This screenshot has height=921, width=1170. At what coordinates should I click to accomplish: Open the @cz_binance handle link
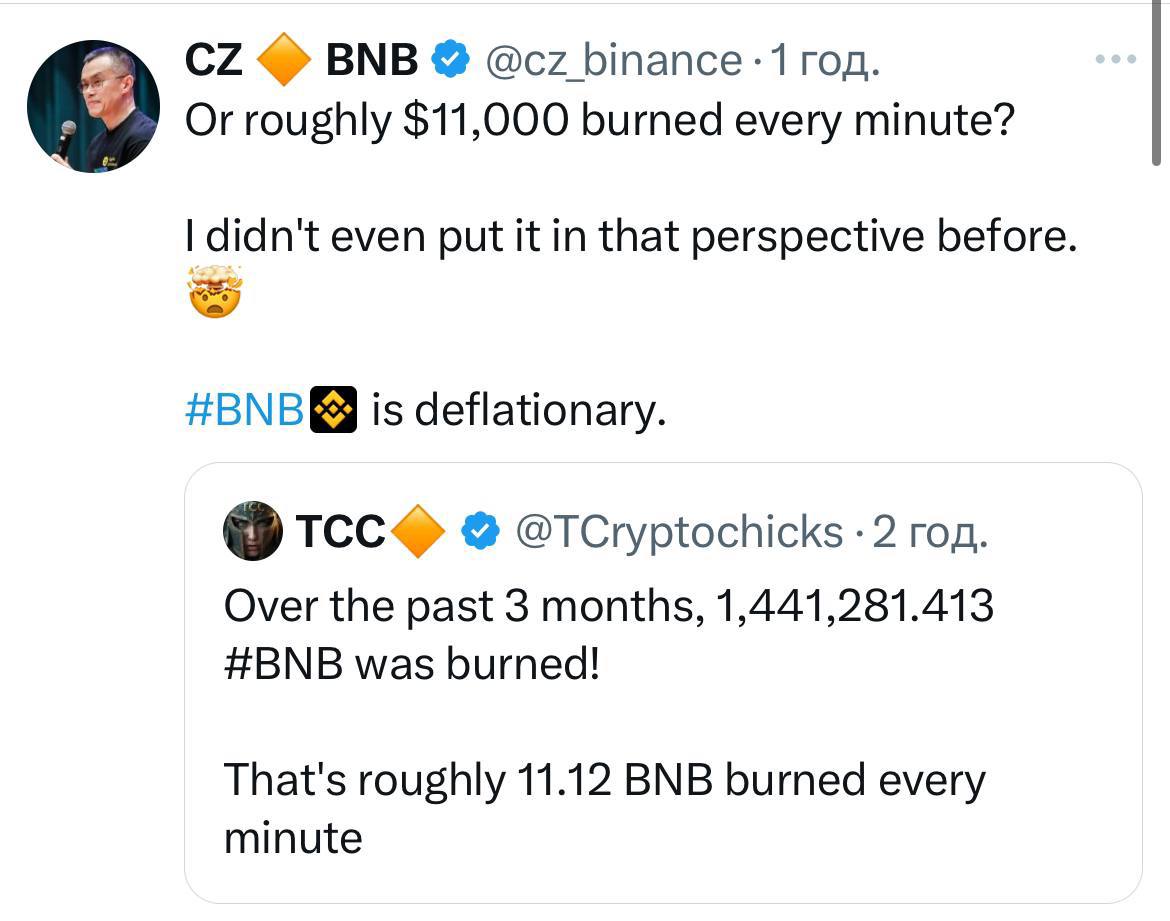[613, 62]
